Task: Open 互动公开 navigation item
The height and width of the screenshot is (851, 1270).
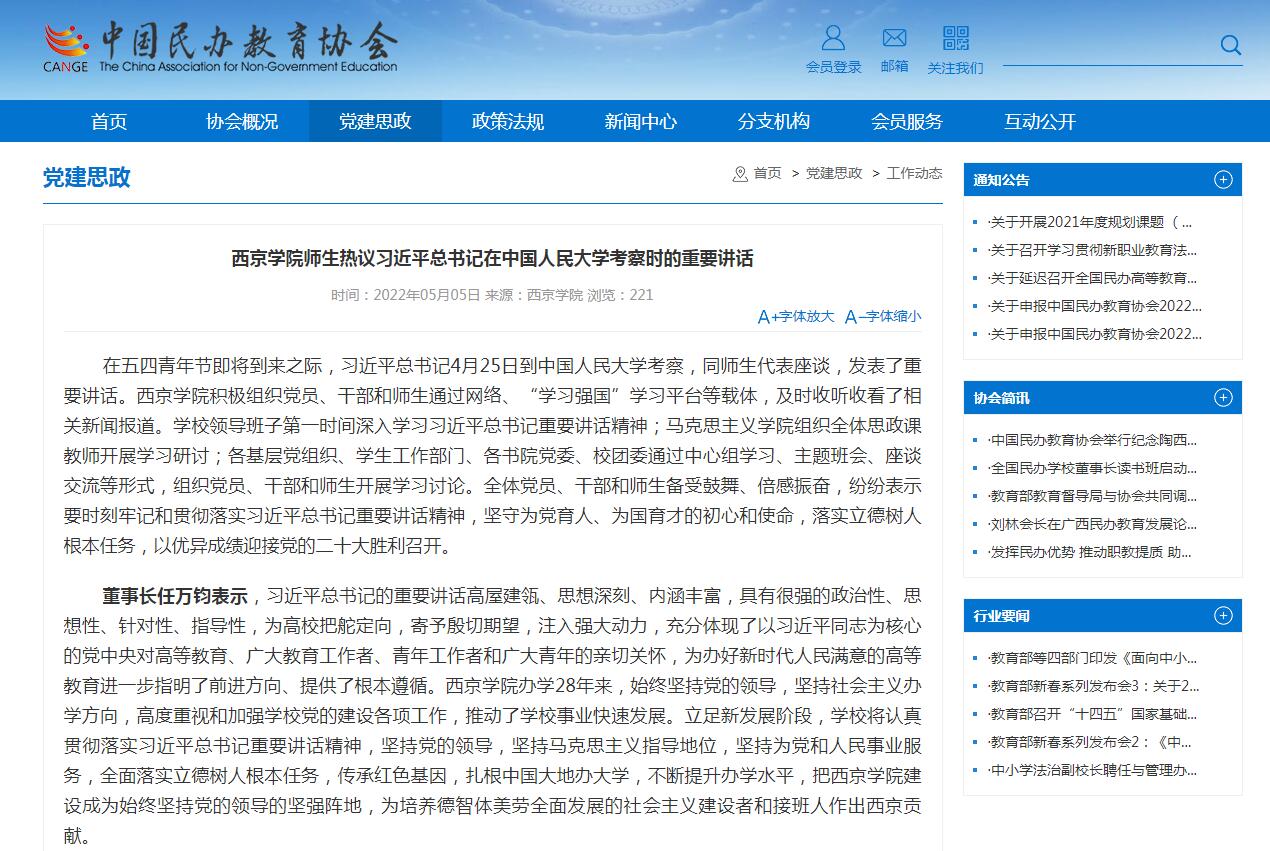Action: 1040,122
